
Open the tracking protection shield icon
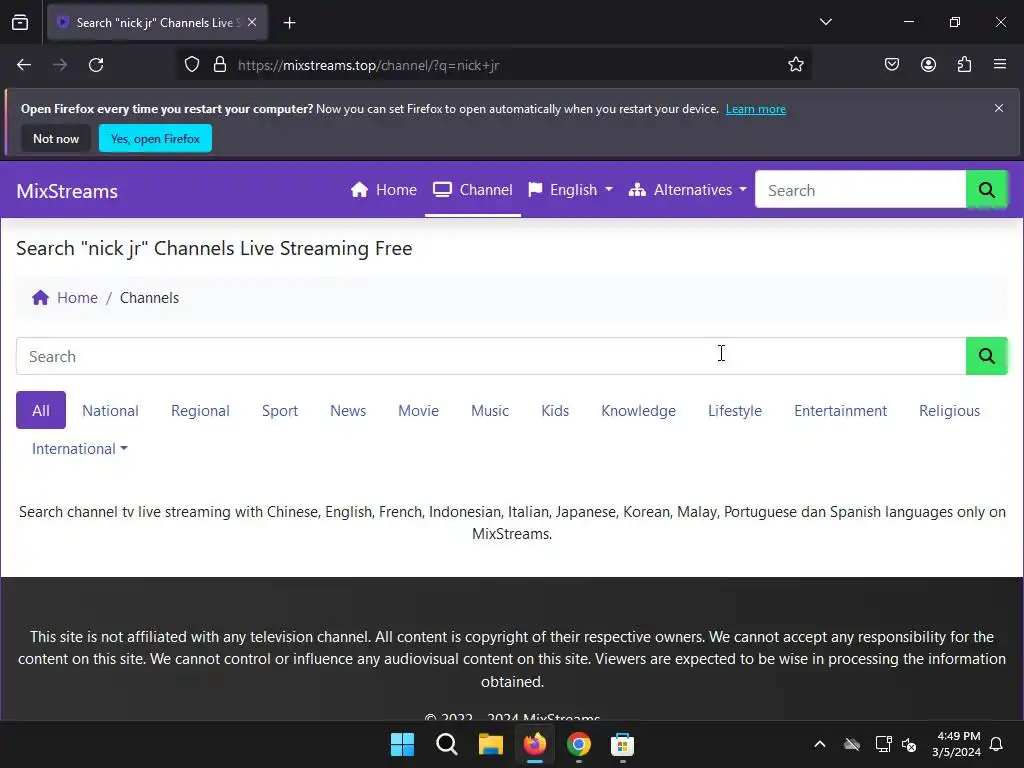pos(192,65)
